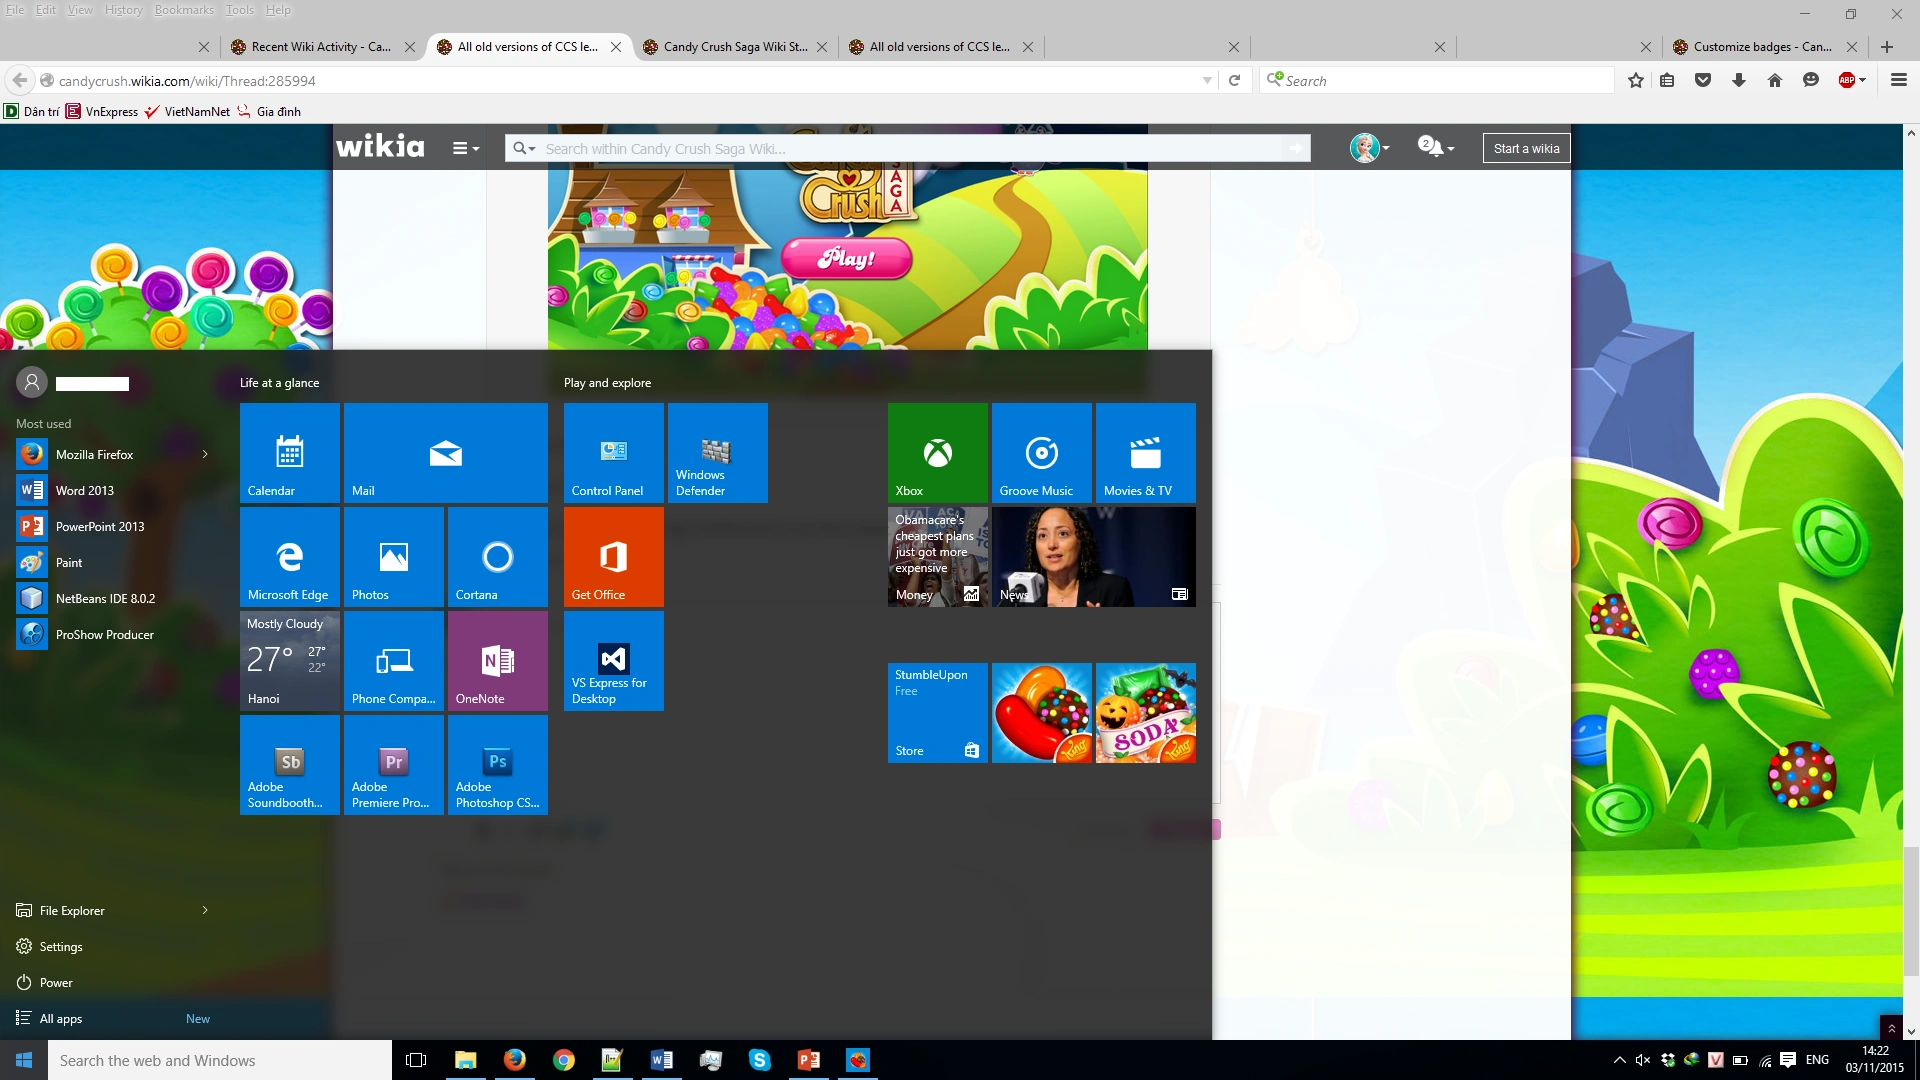Launch Adobe Photoshop CS tile

[497, 765]
